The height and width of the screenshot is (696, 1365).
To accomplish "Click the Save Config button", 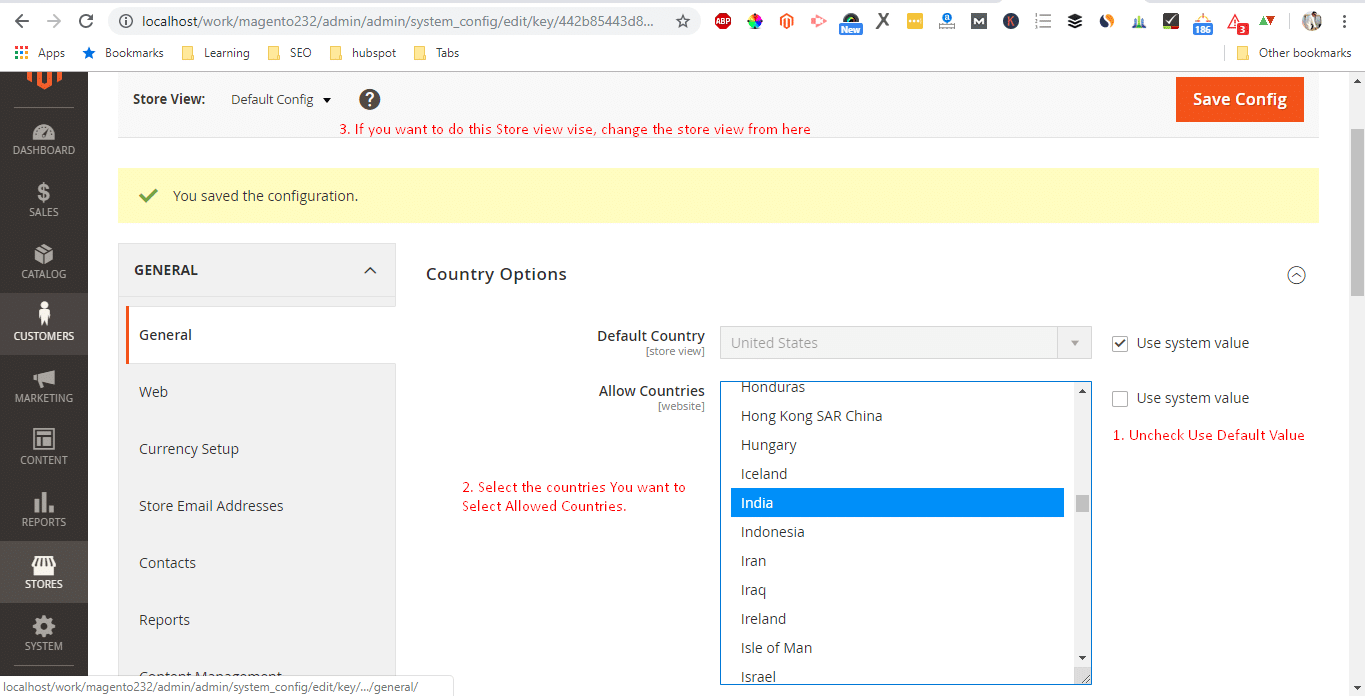I will click(1239, 99).
